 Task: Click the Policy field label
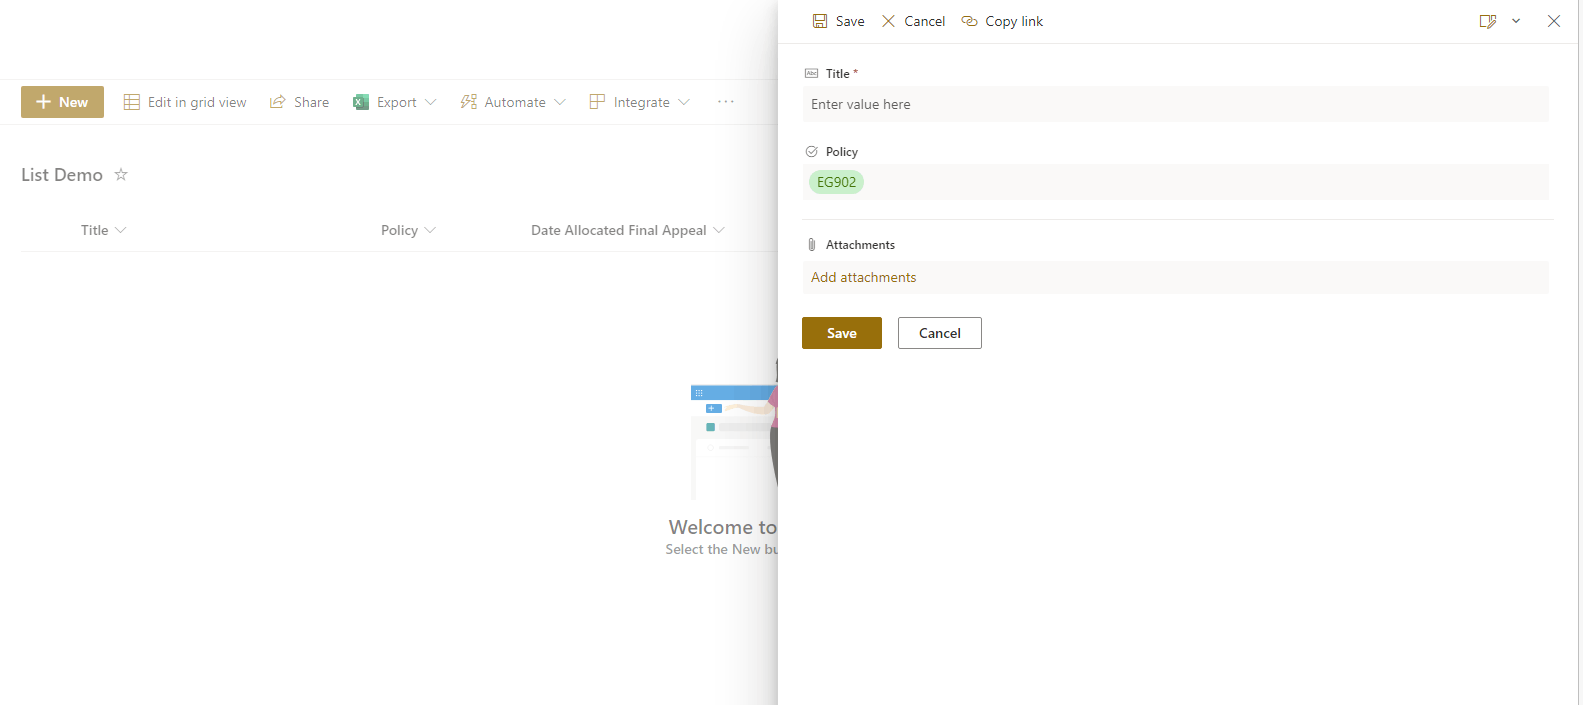point(842,152)
